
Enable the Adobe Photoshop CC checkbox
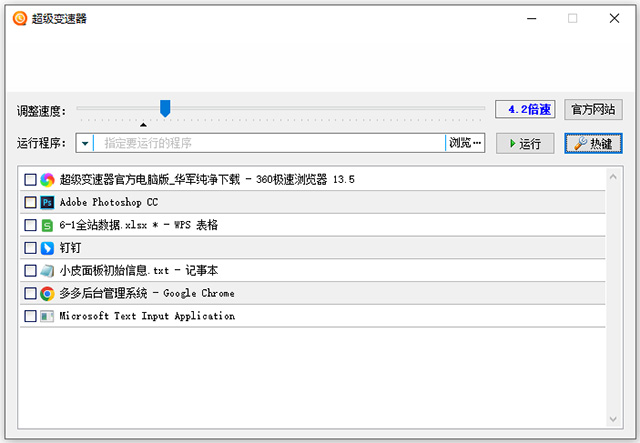(x=30, y=203)
